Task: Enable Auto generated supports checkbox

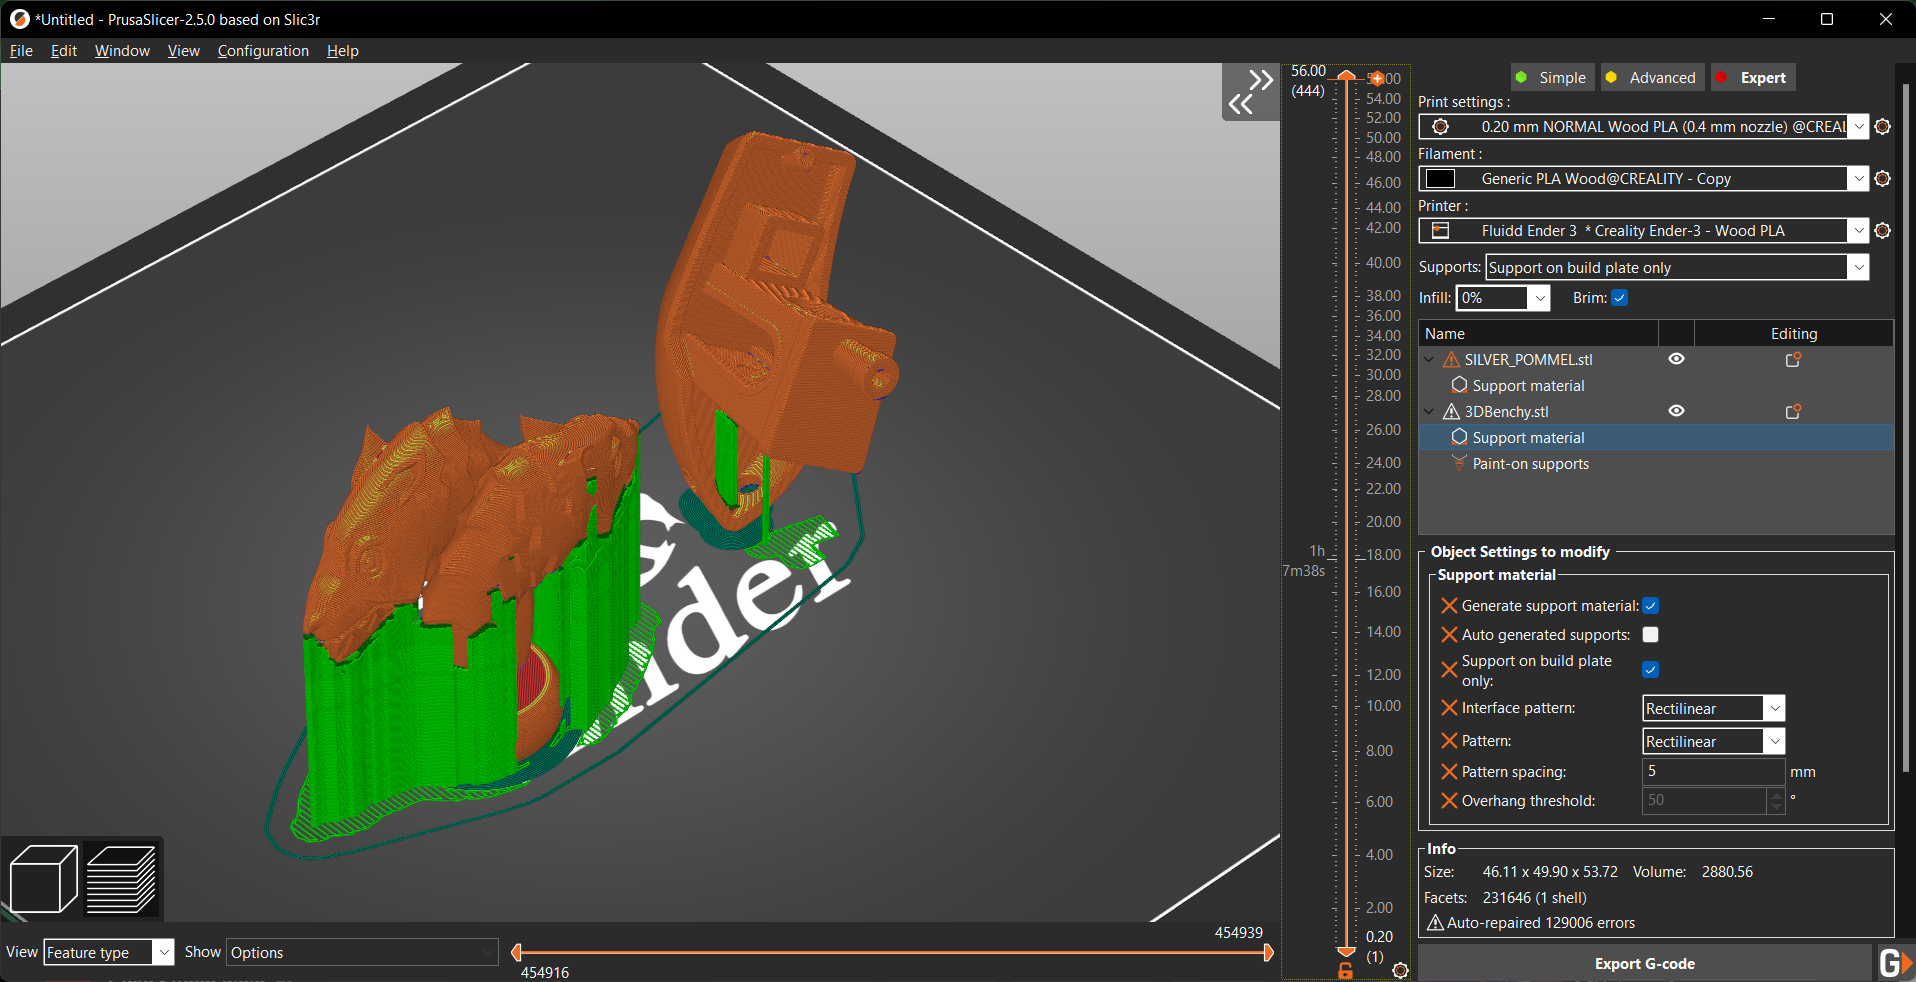Action: click(1651, 635)
